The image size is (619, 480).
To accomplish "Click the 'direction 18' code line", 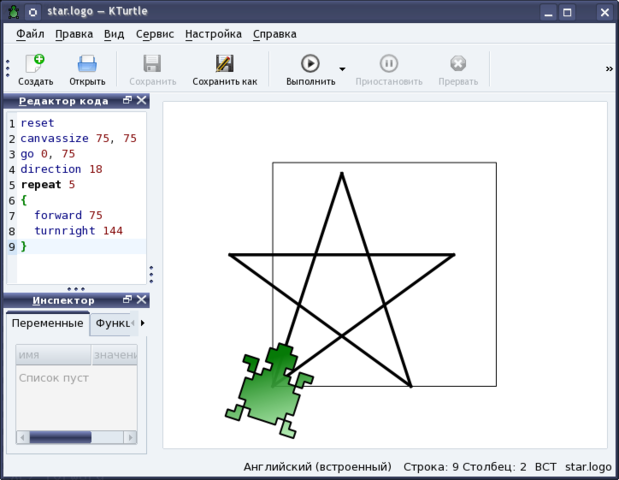I will coord(61,169).
